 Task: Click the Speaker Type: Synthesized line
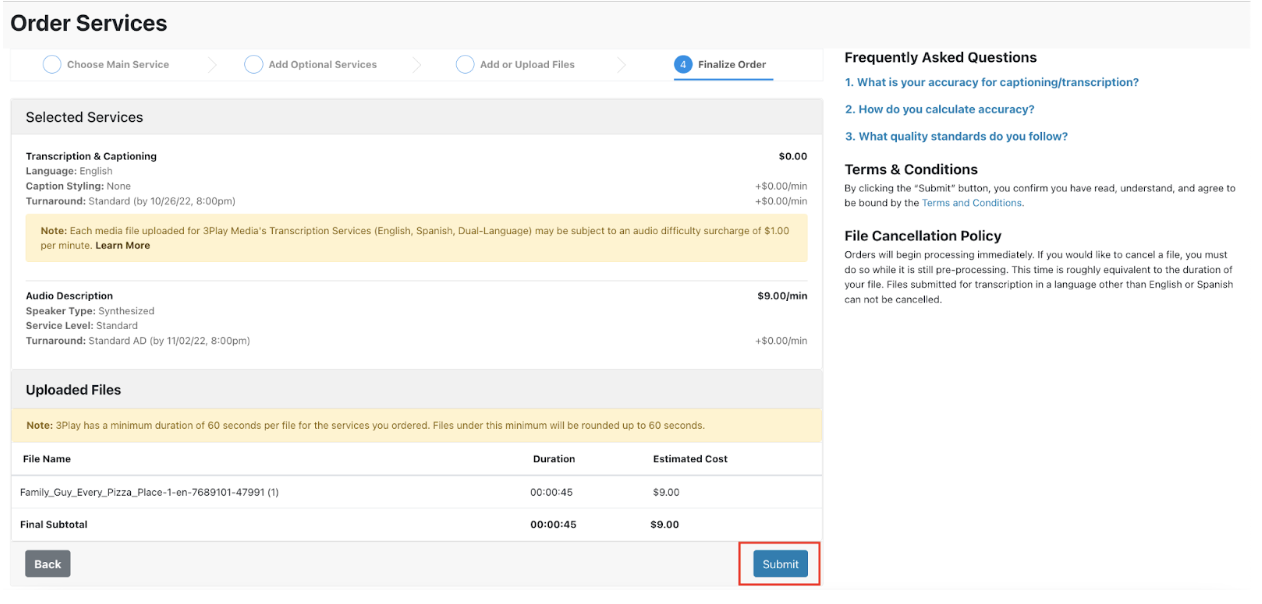[x=90, y=311]
